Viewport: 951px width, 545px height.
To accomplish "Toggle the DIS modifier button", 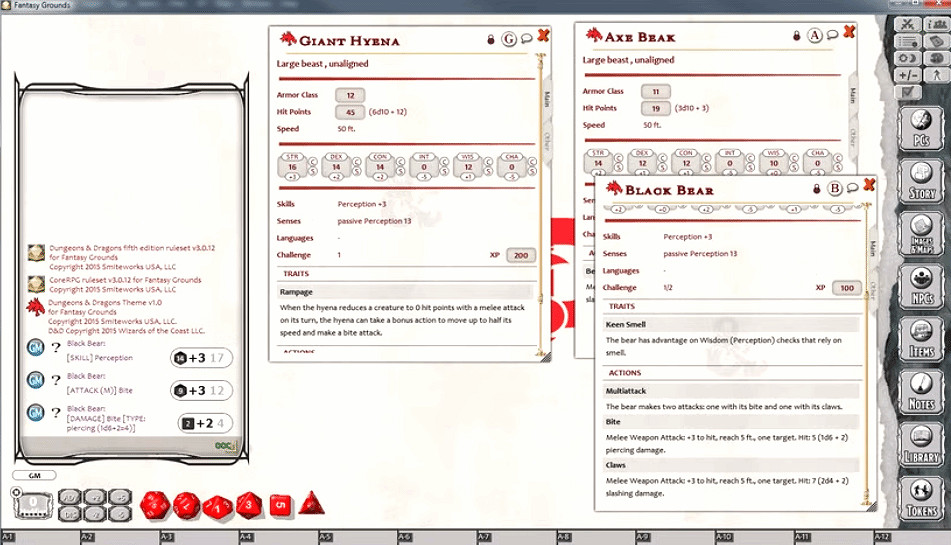I will (70, 514).
